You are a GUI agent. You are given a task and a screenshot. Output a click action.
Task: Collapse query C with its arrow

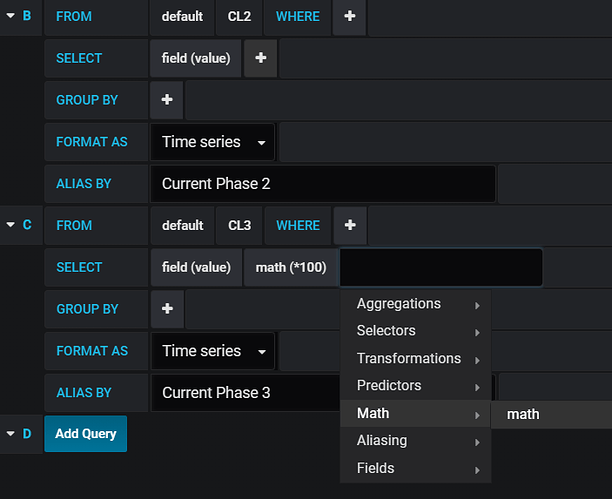[x=10, y=226]
